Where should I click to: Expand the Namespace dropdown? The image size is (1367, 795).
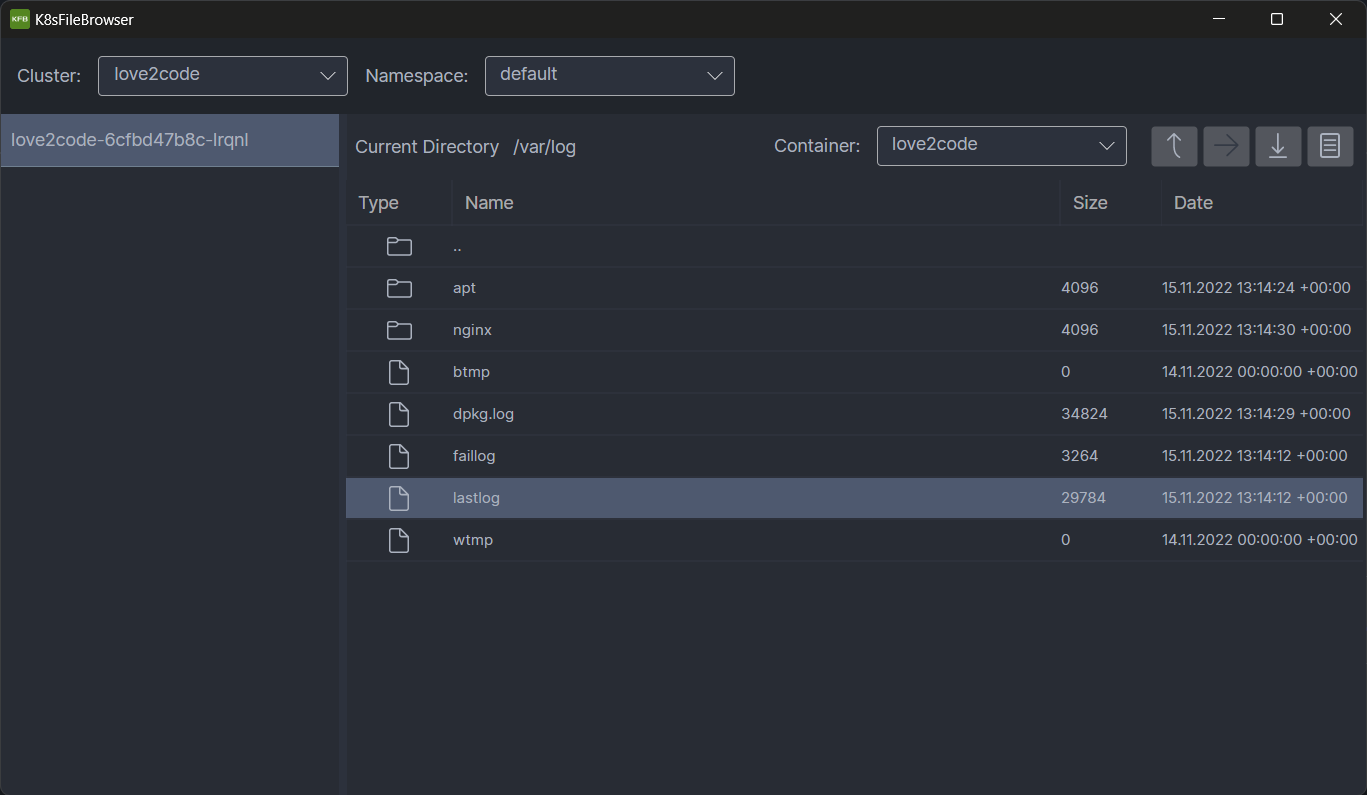[x=609, y=76]
